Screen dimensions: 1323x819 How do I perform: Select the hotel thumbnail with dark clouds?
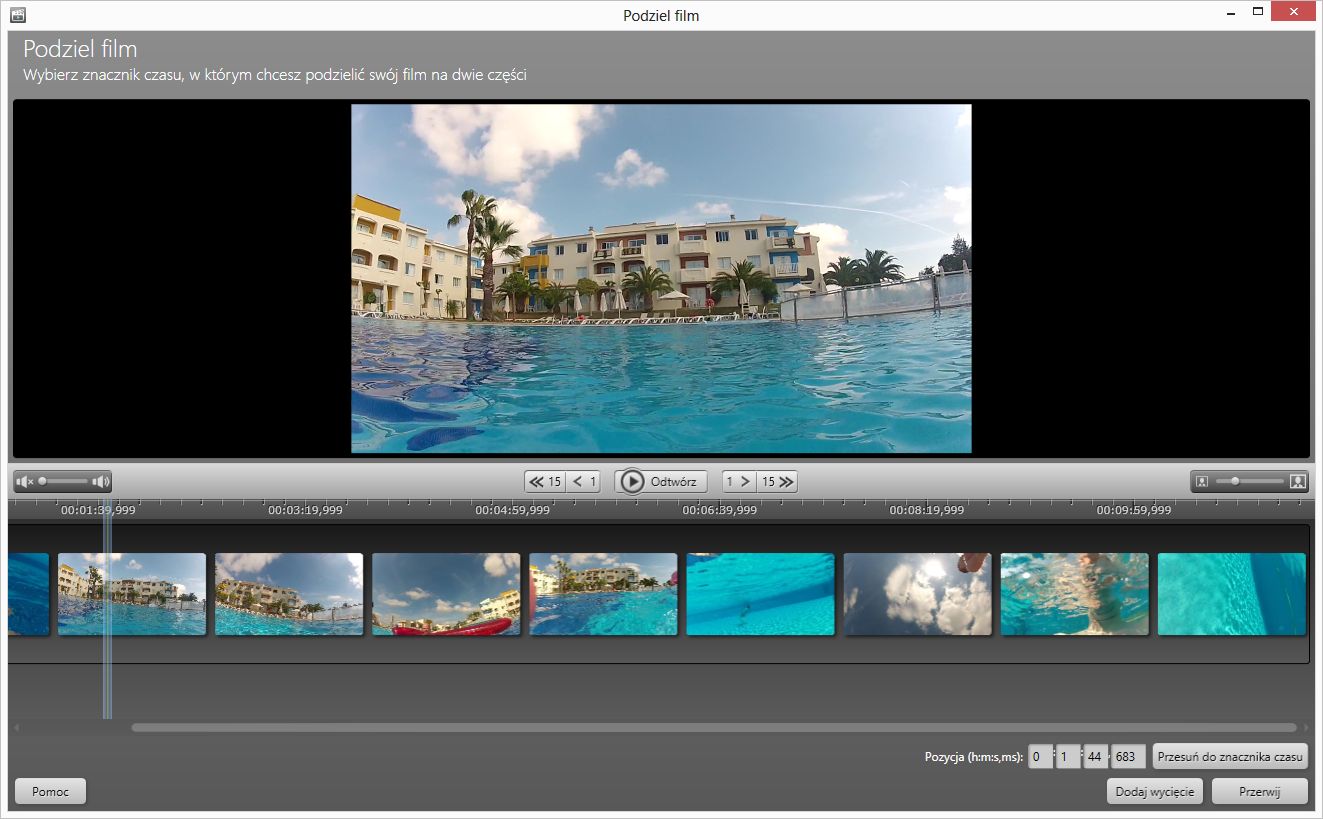[289, 594]
